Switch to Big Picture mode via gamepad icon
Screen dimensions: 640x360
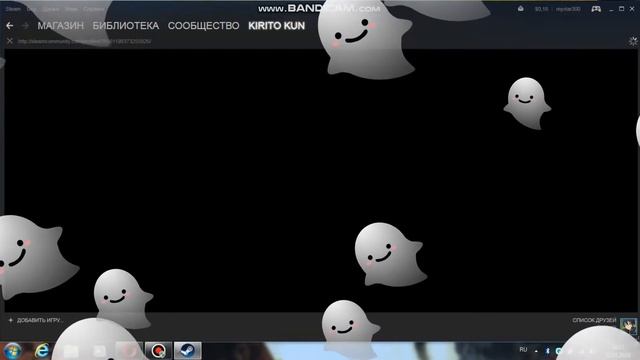pyautogui.click(x=596, y=9)
